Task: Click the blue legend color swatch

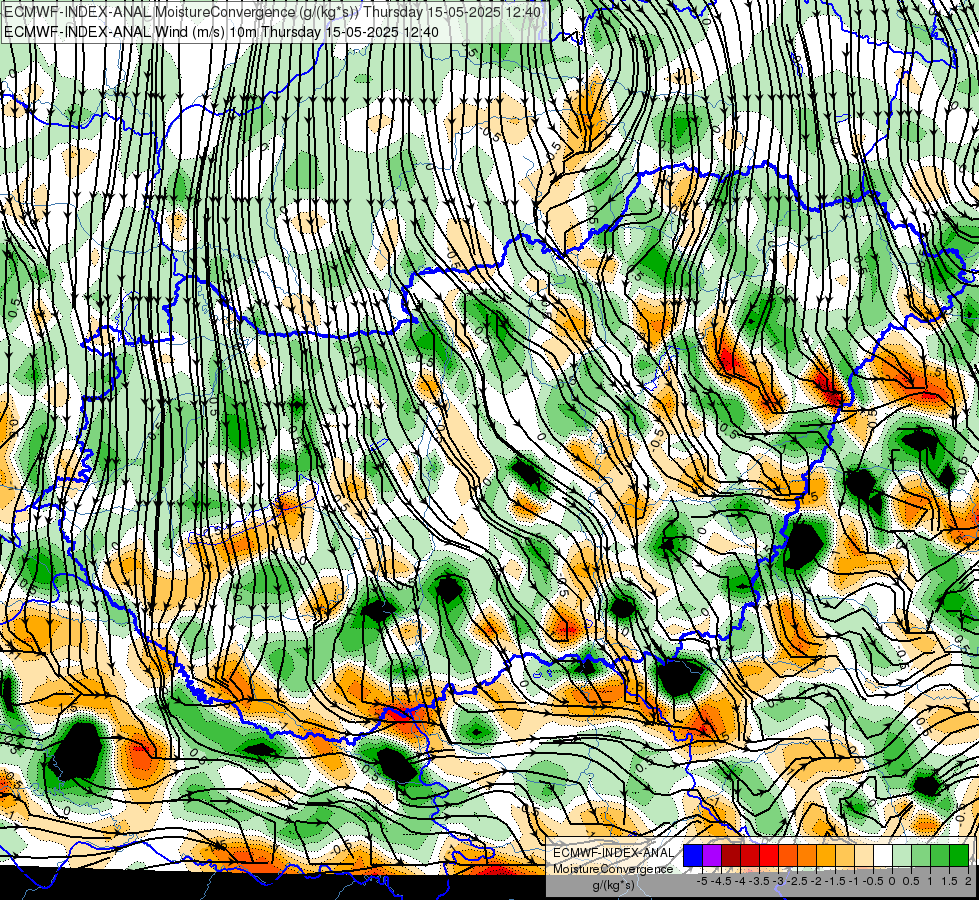Action: (693, 856)
